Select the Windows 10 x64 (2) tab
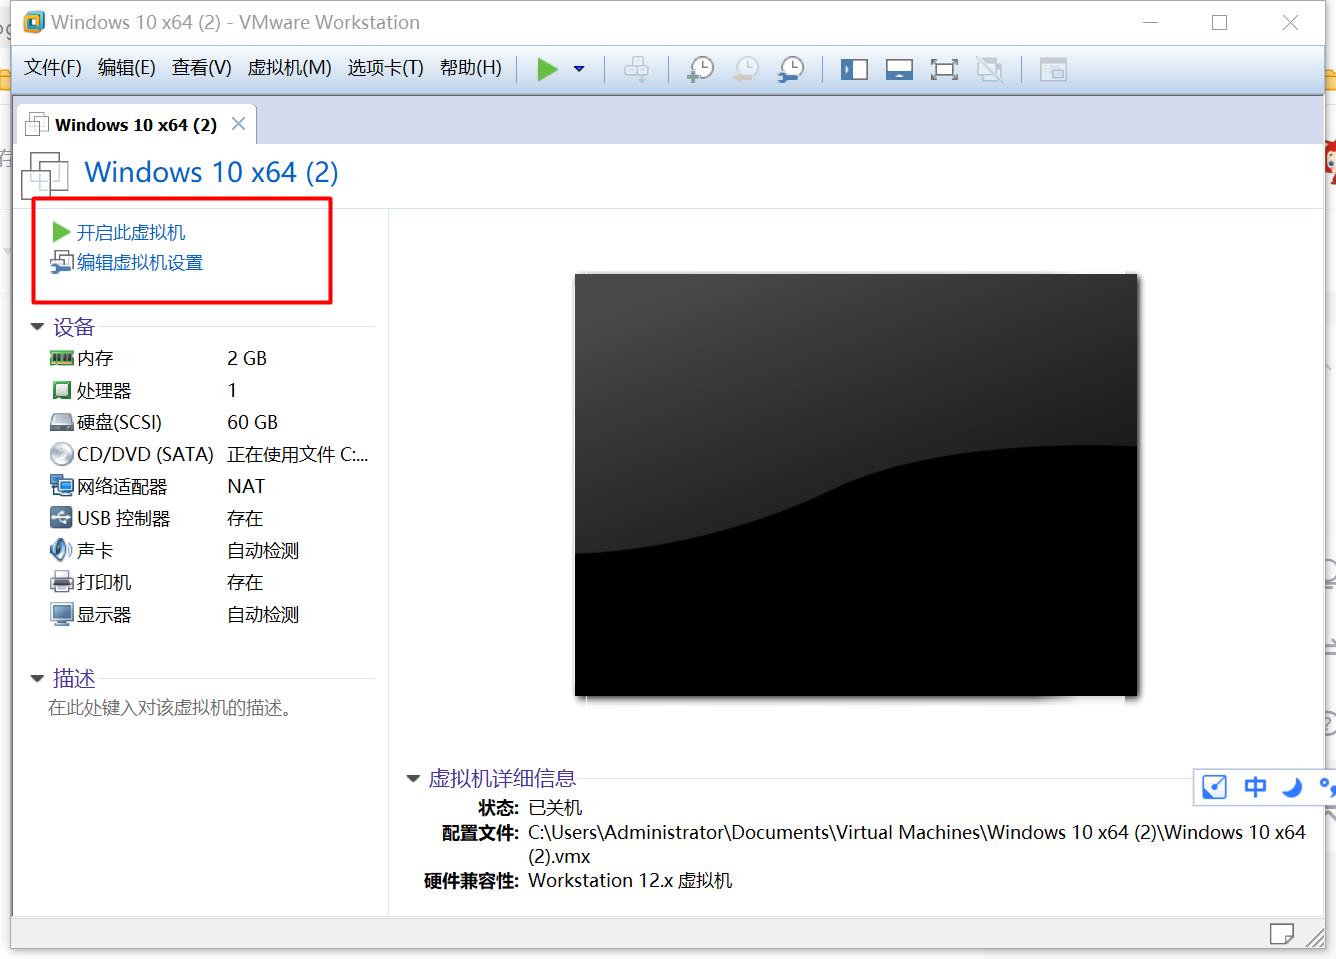Screen dimensions: 1336x959 pyautogui.click(x=136, y=125)
